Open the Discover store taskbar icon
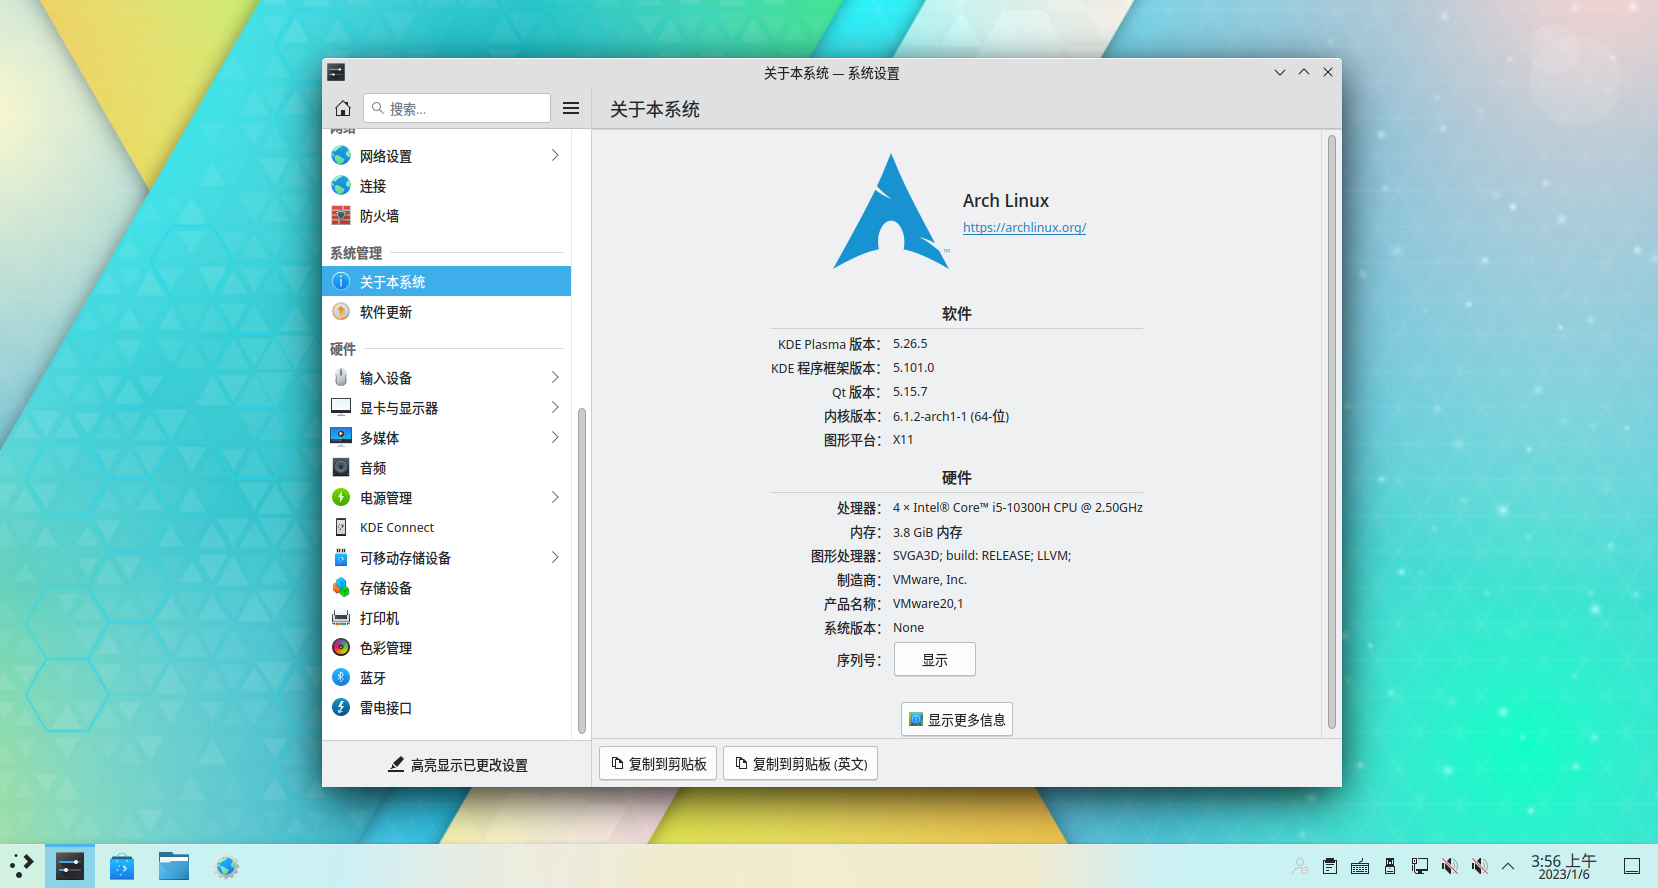1658x888 pixels. (122, 866)
